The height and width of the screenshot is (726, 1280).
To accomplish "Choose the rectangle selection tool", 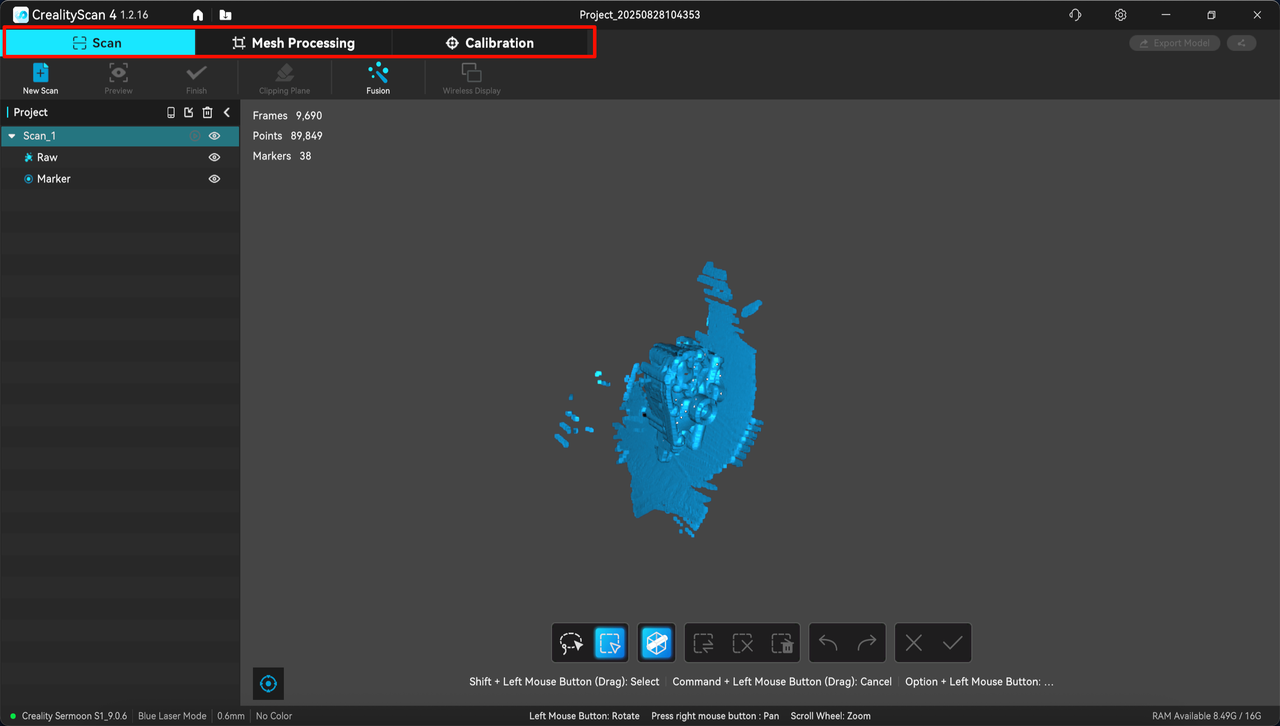I will pos(610,643).
